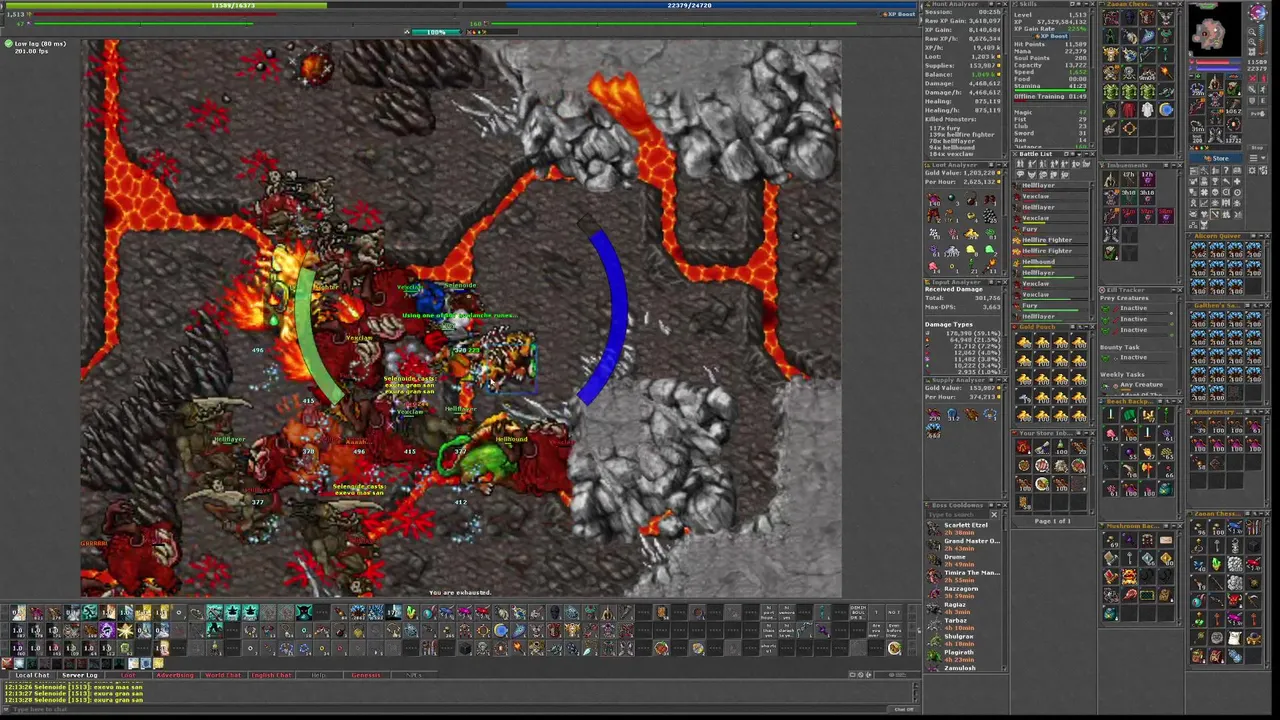Image resolution: width=1280 pixels, height=720 pixels.
Task: Select the white robe in Zaoan Chess box
Action: [x=1147, y=110]
